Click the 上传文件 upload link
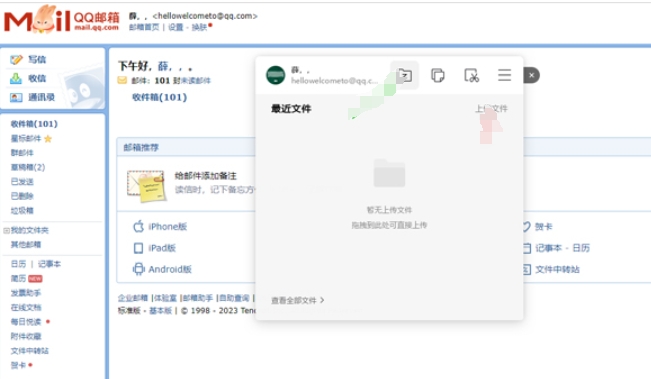This screenshot has width=651, height=379. coord(492,109)
